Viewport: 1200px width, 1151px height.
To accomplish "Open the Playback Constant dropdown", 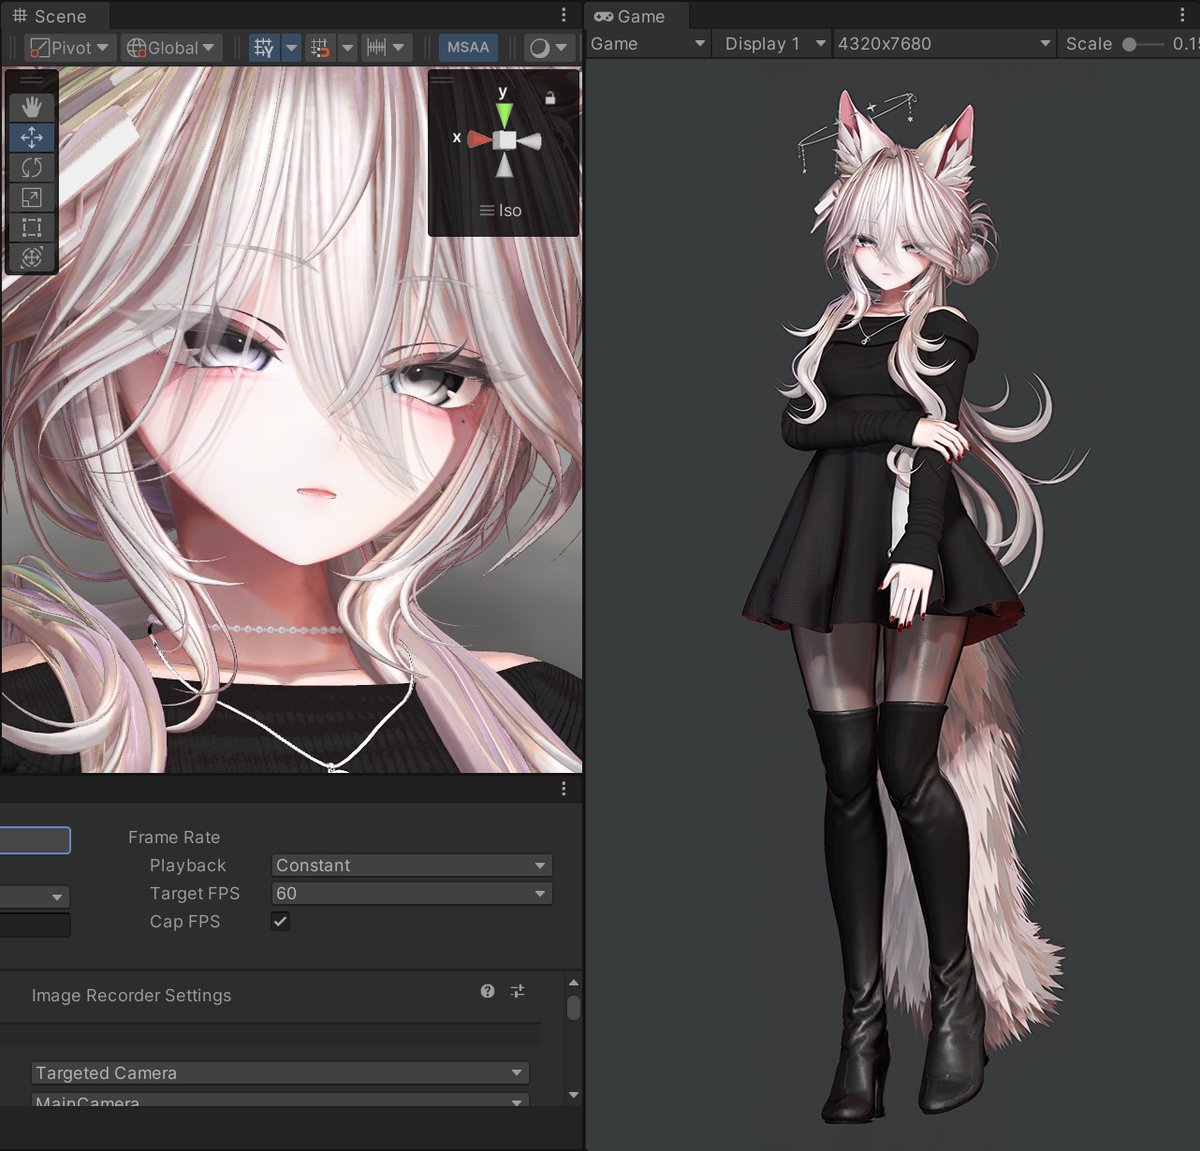I will pyautogui.click(x=412, y=865).
